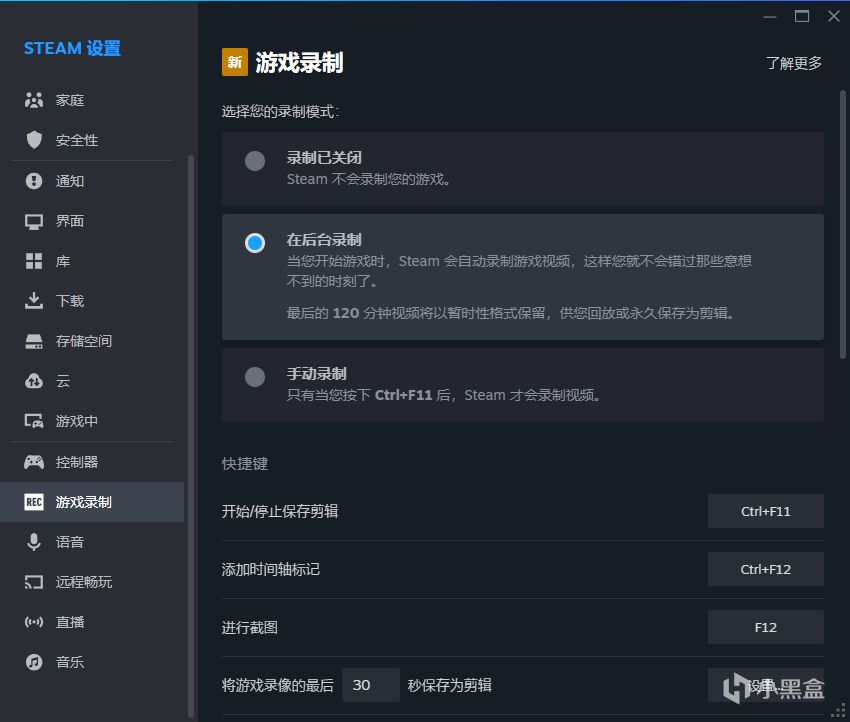Click the 添加时间轴标记 label
This screenshot has height=722, width=850.
271,569
